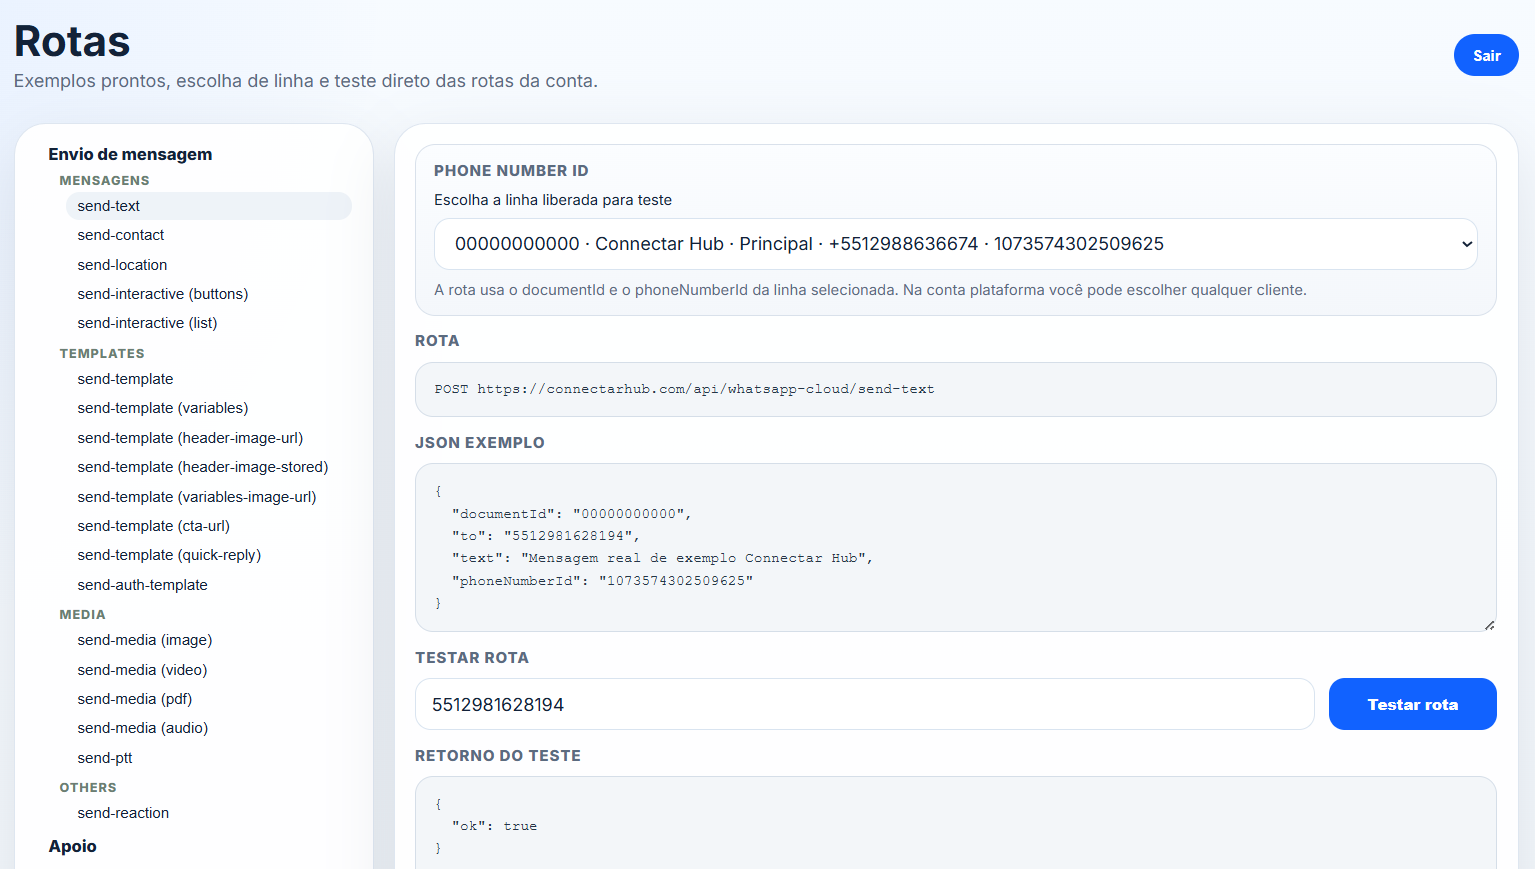
Task: Open the send-media (image) route
Action: click(145, 640)
